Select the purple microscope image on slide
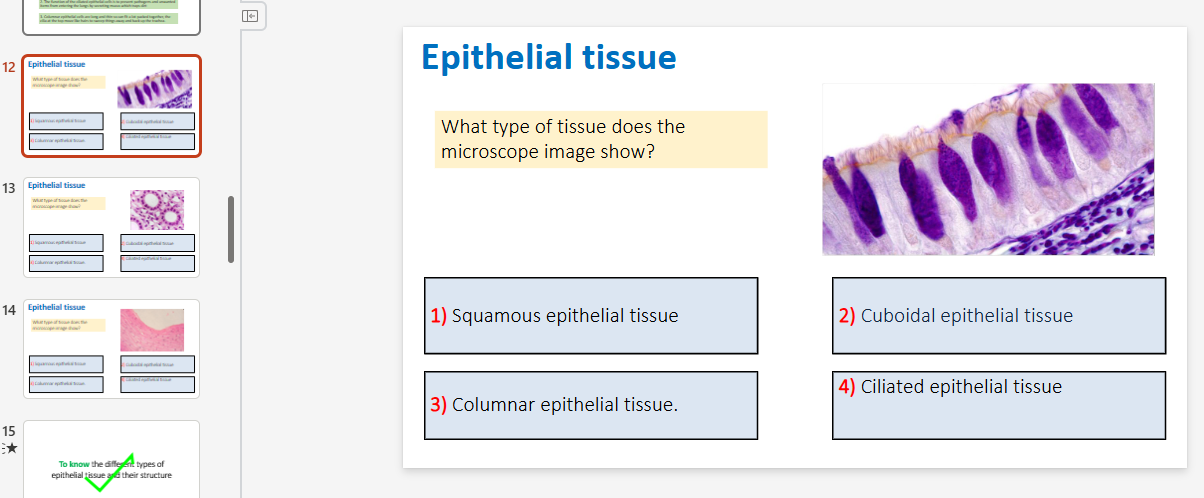The height and width of the screenshot is (498, 1204). [x=988, y=169]
